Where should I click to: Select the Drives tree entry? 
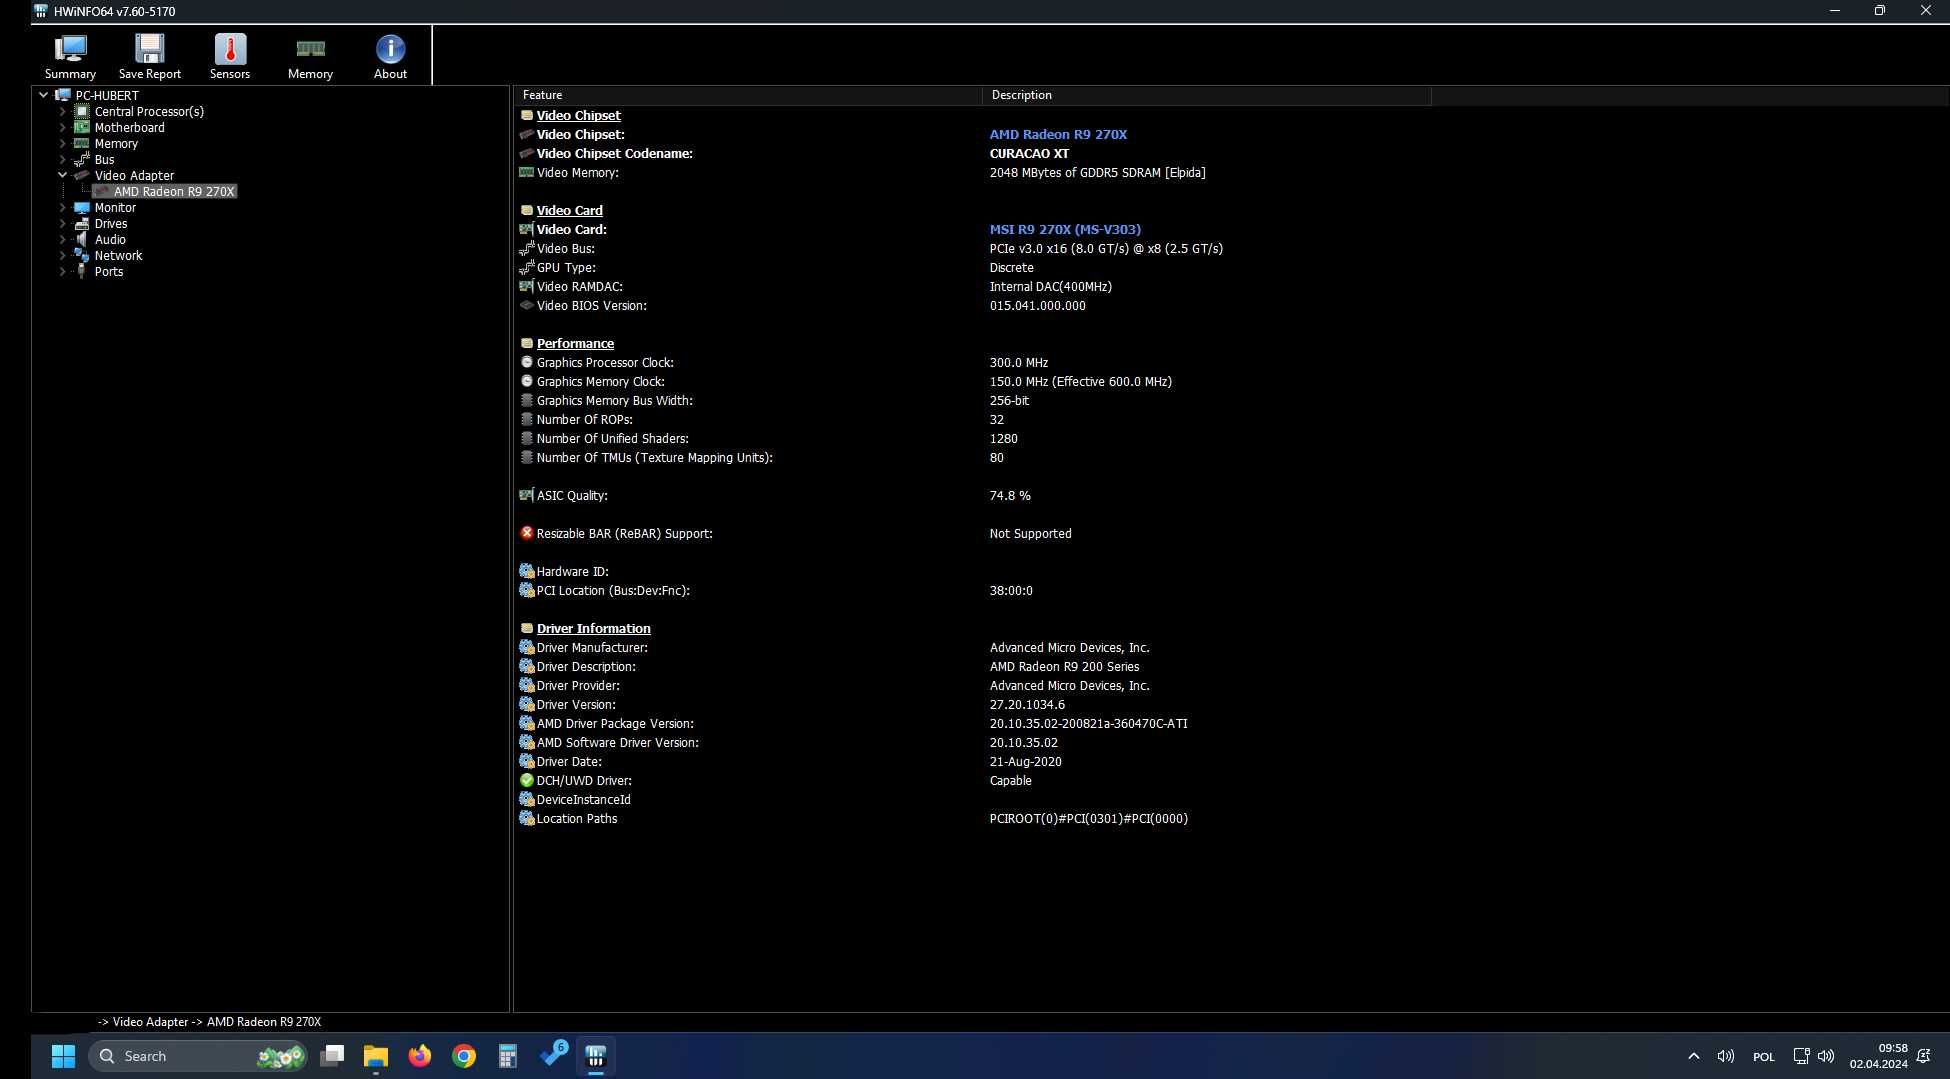point(110,223)
